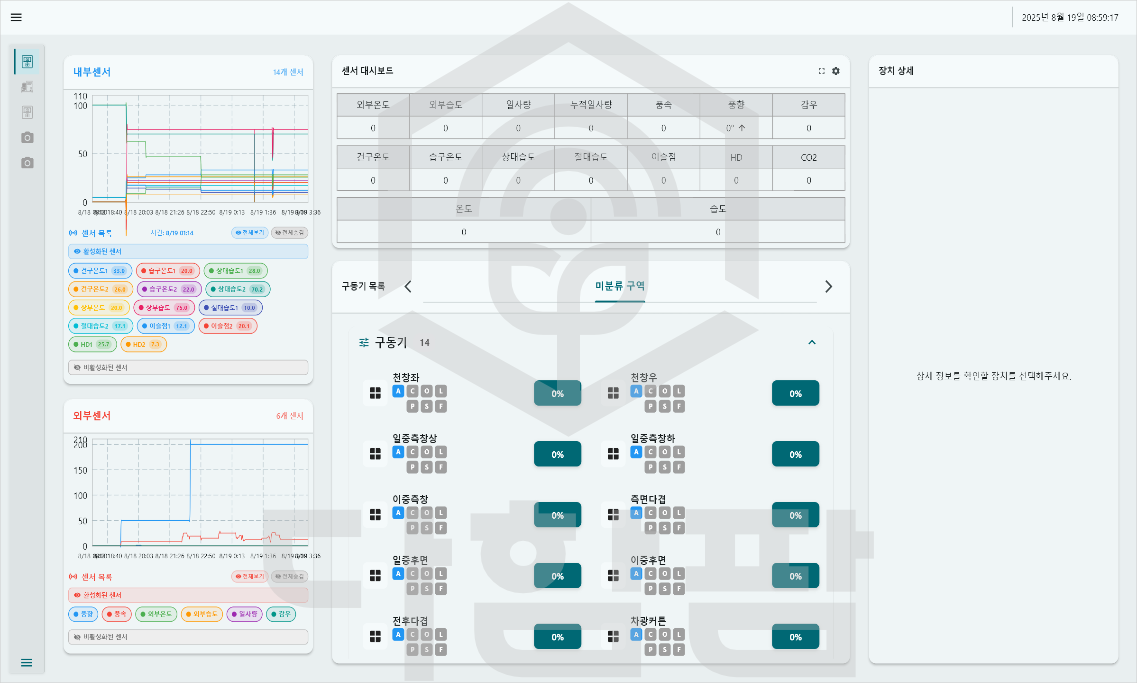Click fullscreen icon in sensor dashboard header

822,71
